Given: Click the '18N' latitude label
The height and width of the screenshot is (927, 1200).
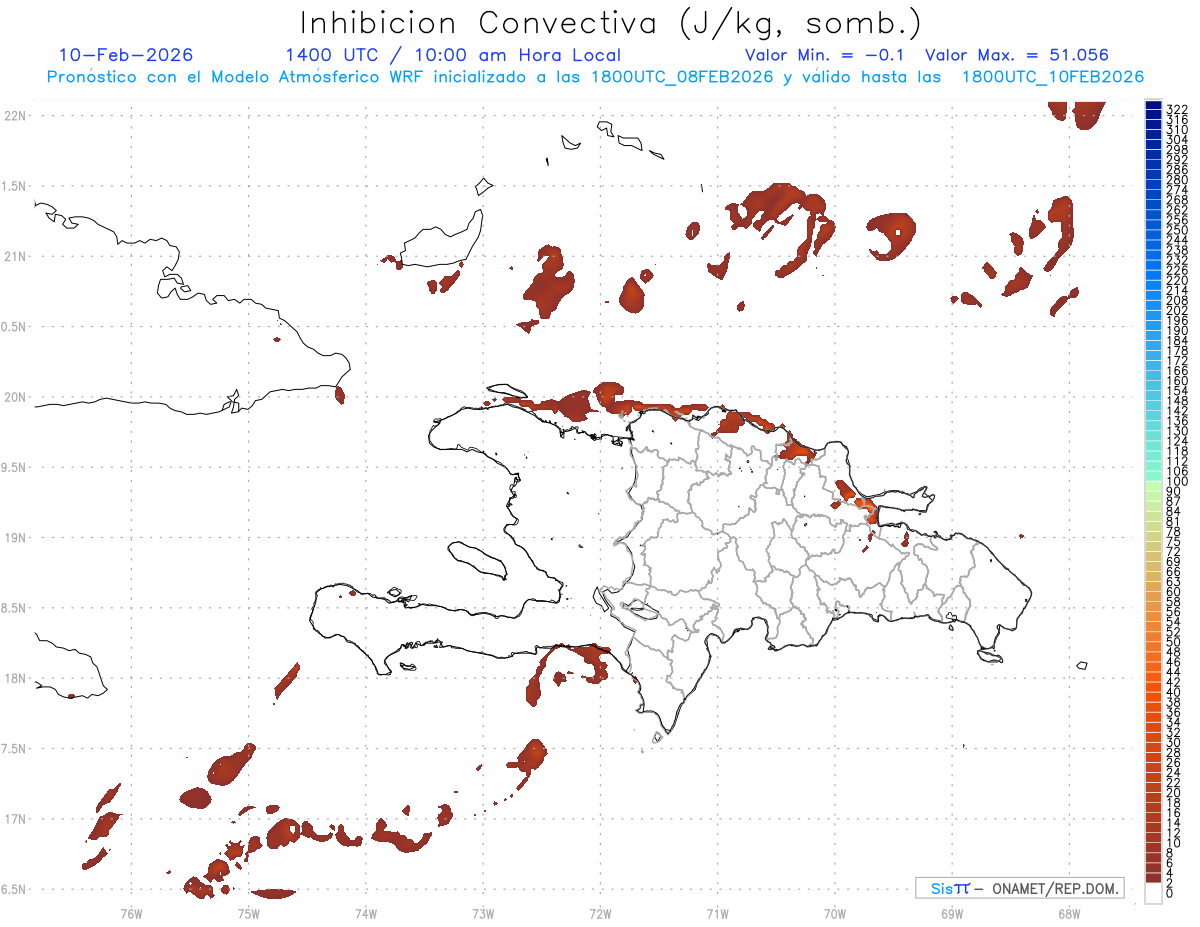Looking at the screenshot, I should point(15,678).
